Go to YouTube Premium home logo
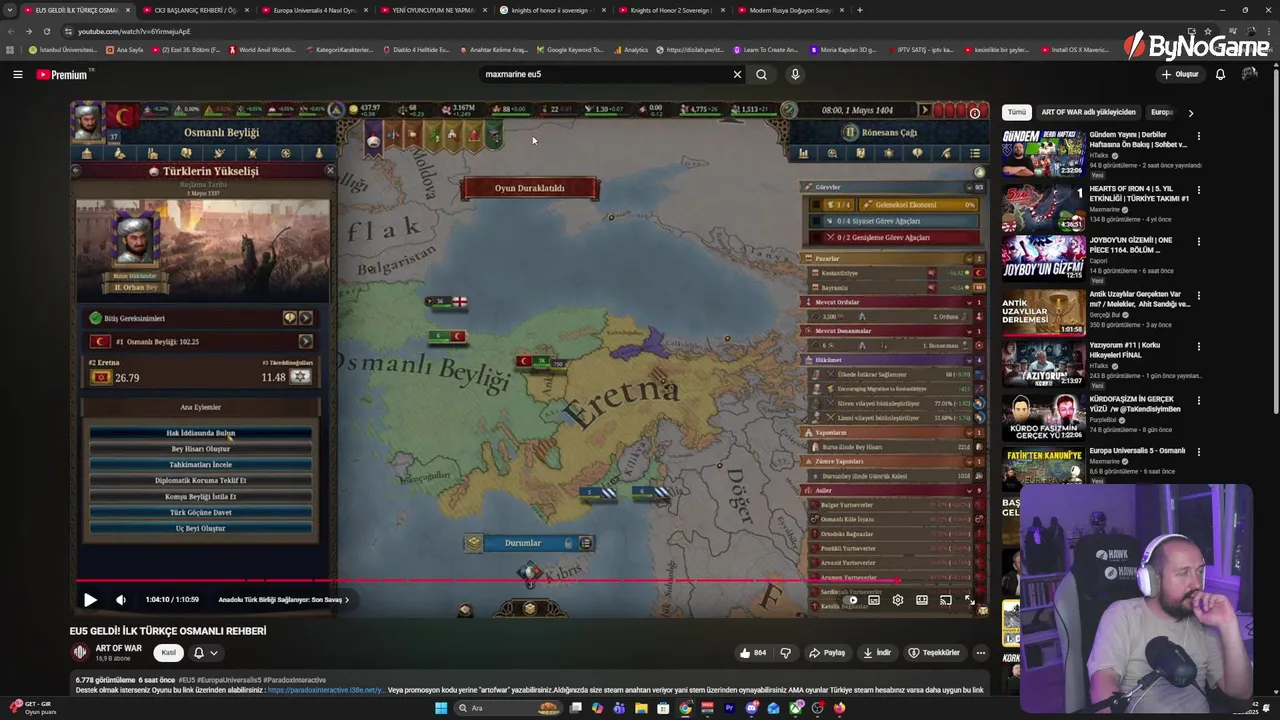This screenshot has height=720, width=1280. [63, 74]
